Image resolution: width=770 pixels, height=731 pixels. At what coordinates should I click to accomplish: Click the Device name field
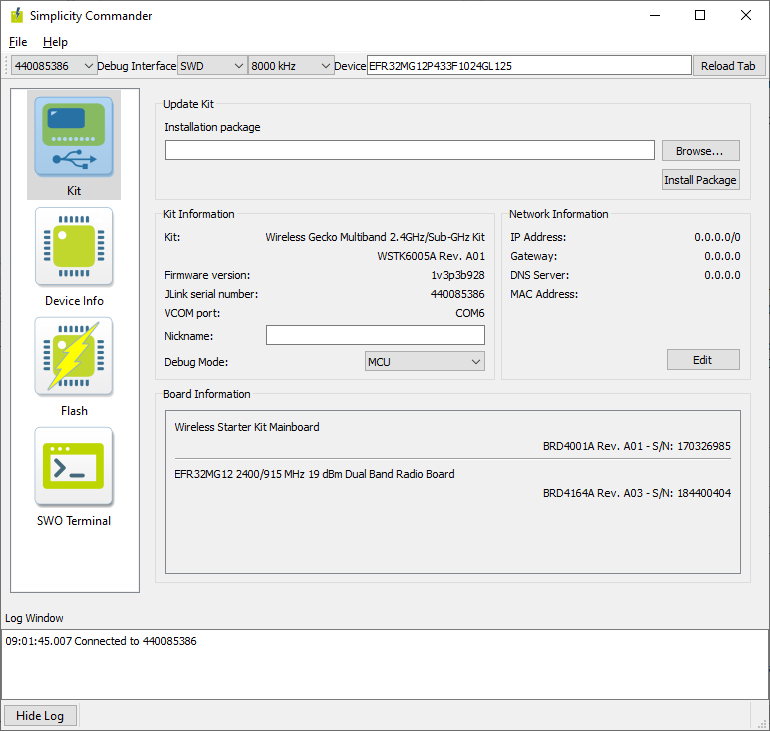(529, 66)
